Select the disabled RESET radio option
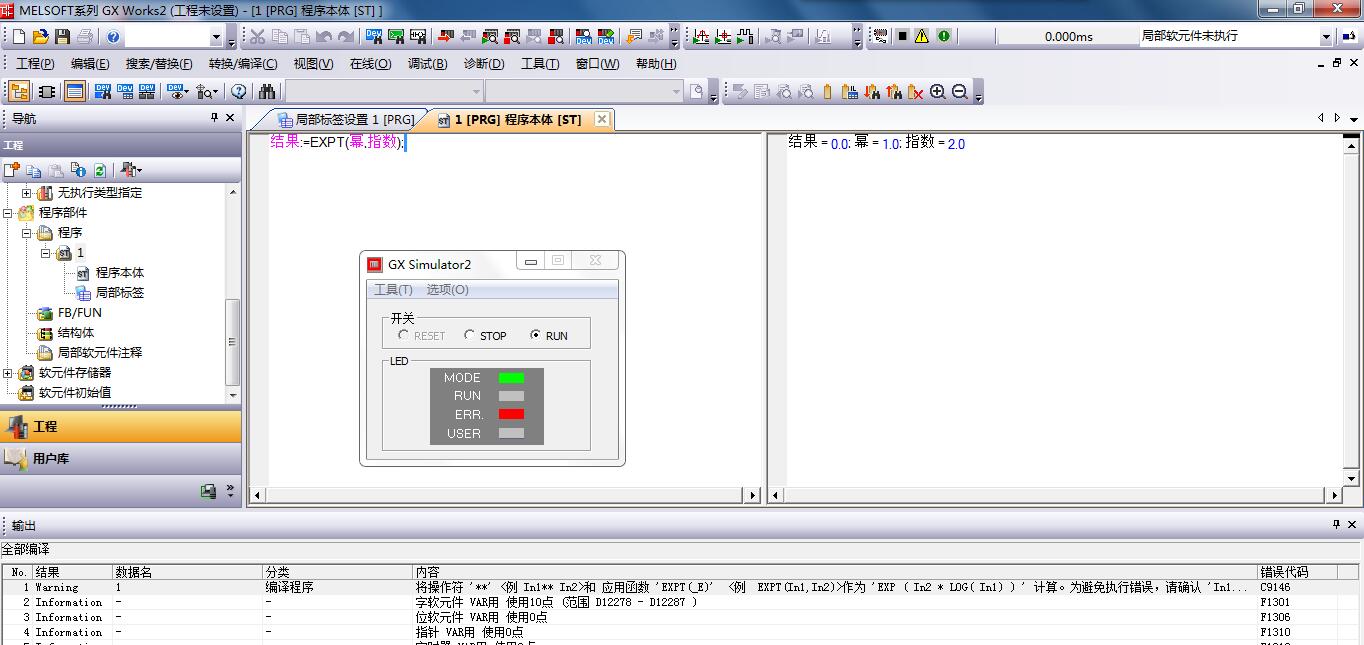 403,336
